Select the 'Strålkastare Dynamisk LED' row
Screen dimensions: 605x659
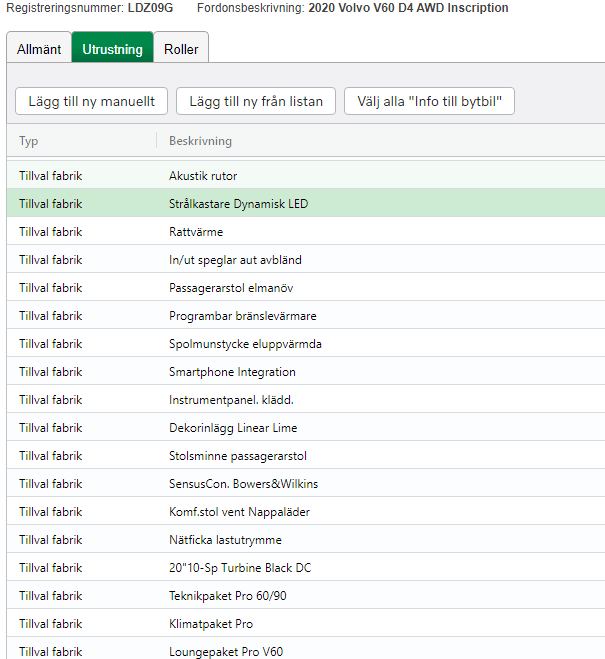[x=306, y=204]
